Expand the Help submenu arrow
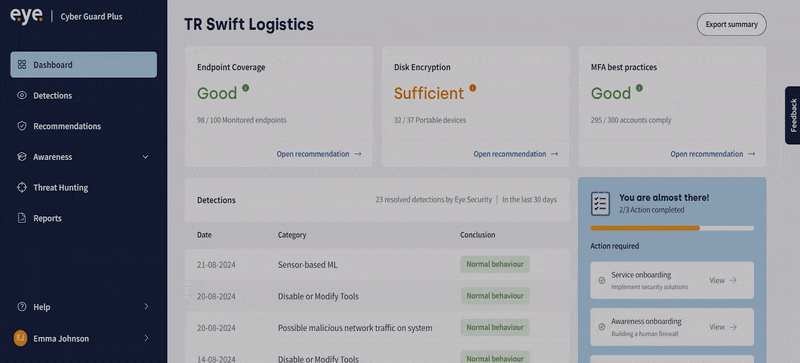 pyautogui.click(x=146, y=306)
